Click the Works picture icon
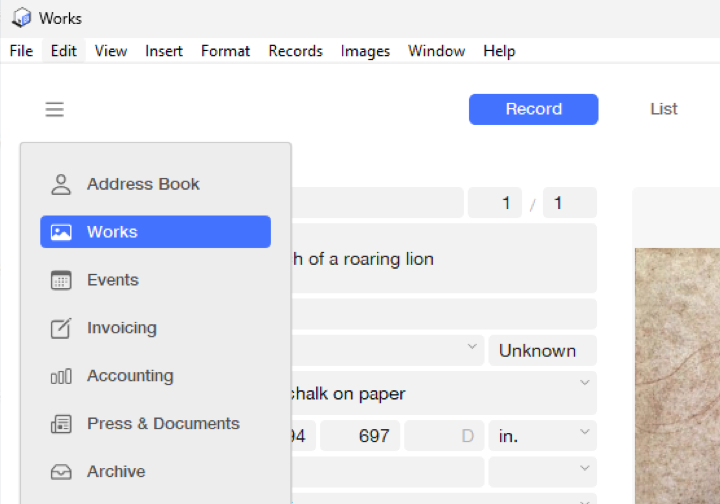The height and width of the screenshot is (504, 720). [61, 232]
